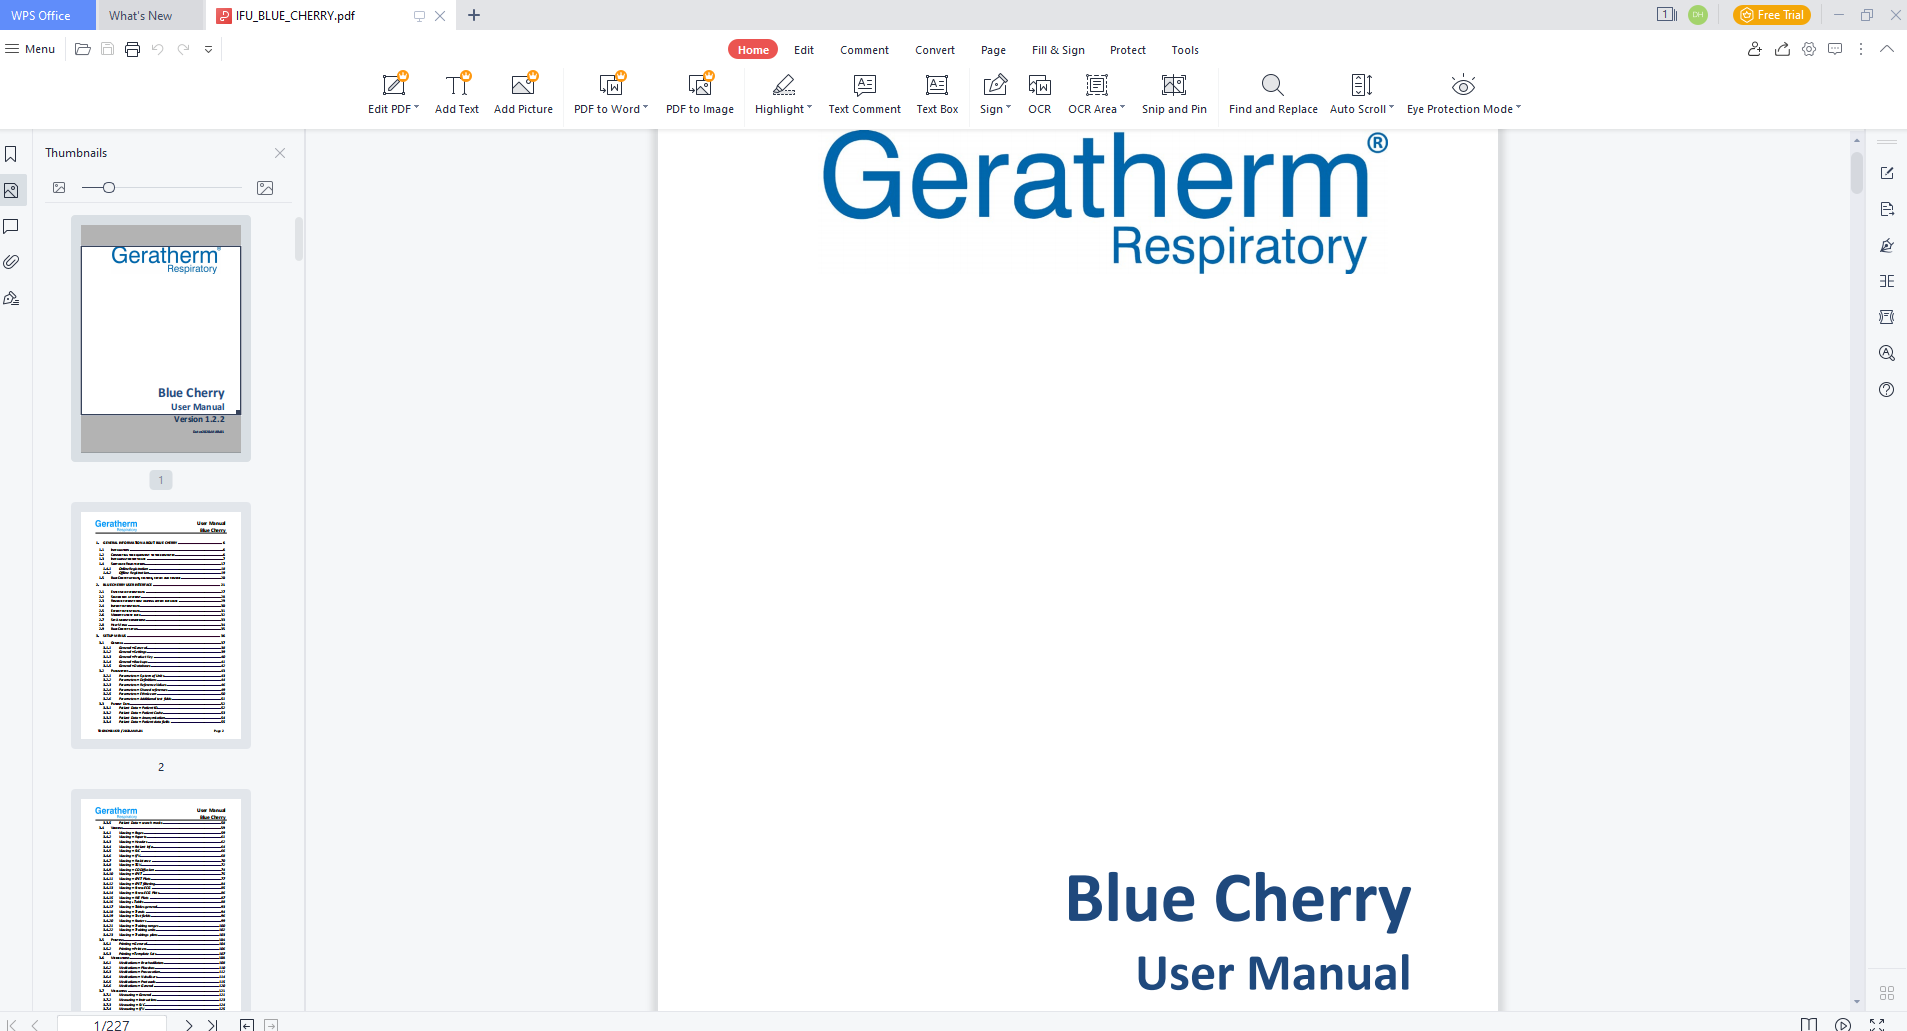The image size is (1907, 1031).
Task: Redo the last action
Action: click(x=183, y=49)
